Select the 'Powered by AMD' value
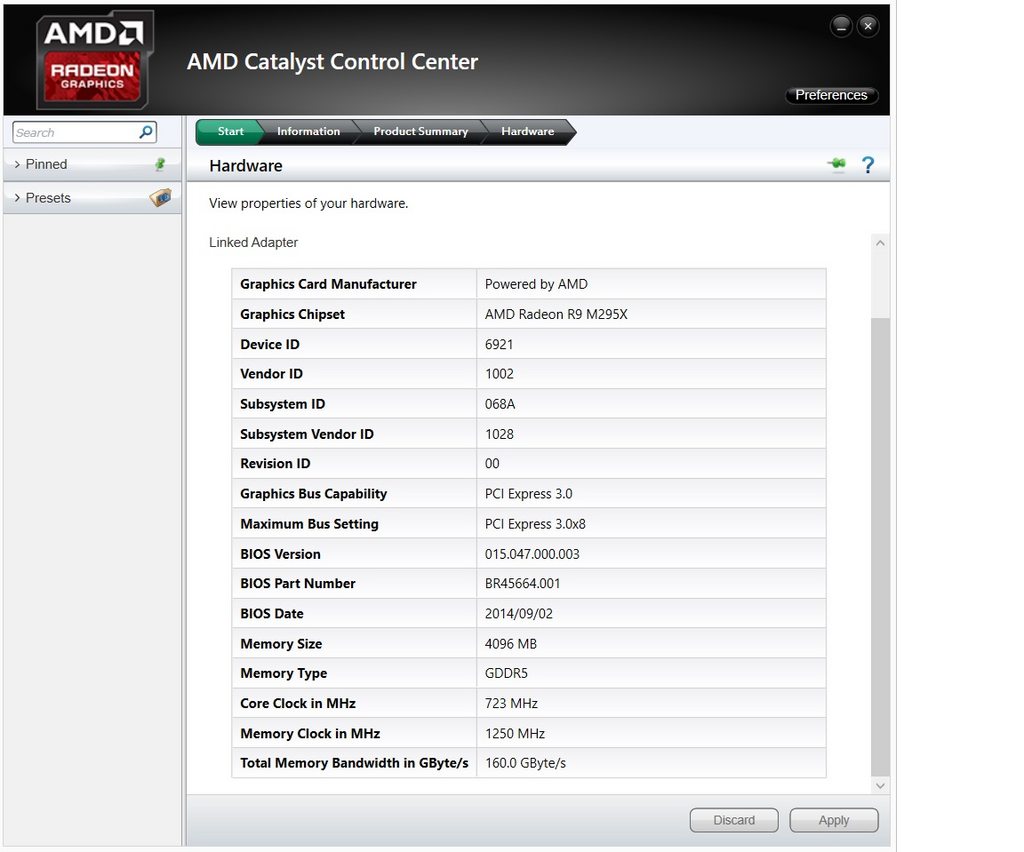 coord(536,284)
